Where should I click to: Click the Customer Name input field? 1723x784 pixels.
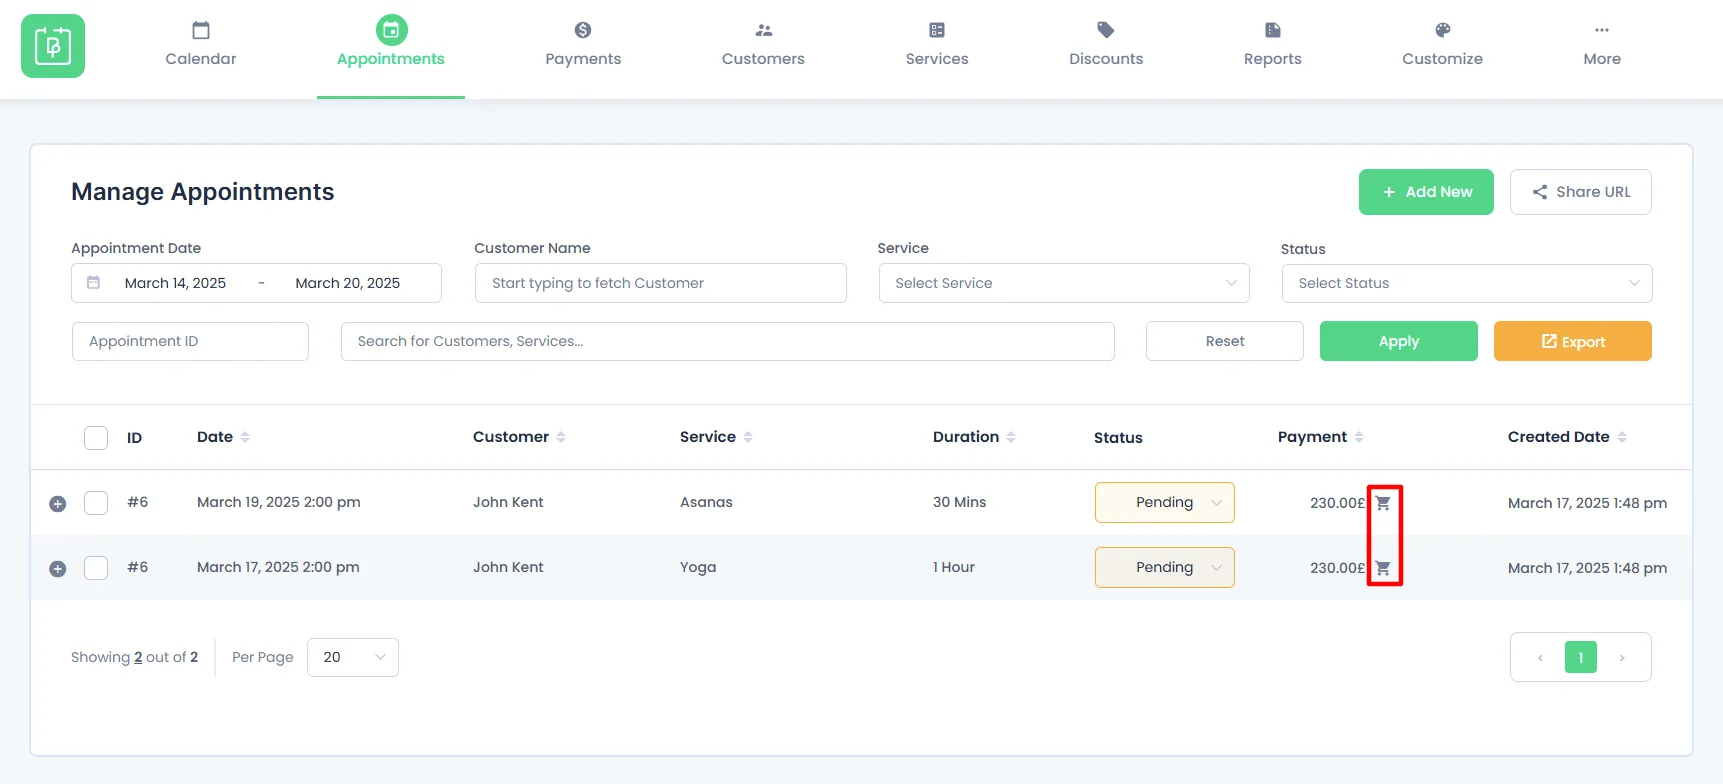pos(661,283)
